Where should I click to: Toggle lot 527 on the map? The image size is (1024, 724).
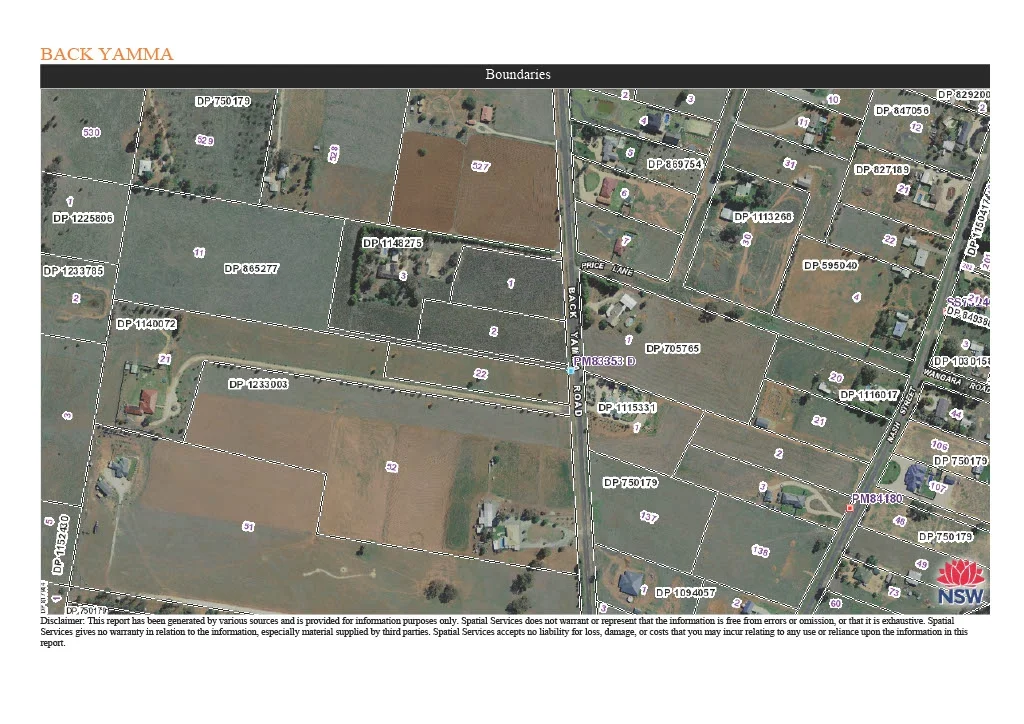(481, 165)
